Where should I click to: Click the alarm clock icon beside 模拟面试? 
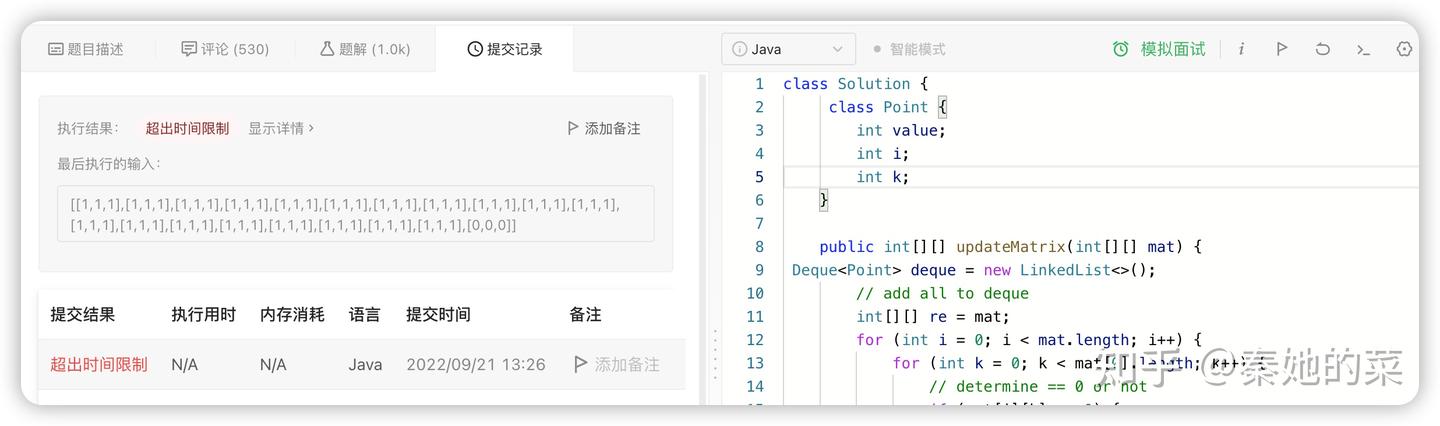pyautogui.click(x=1121, y=49)
